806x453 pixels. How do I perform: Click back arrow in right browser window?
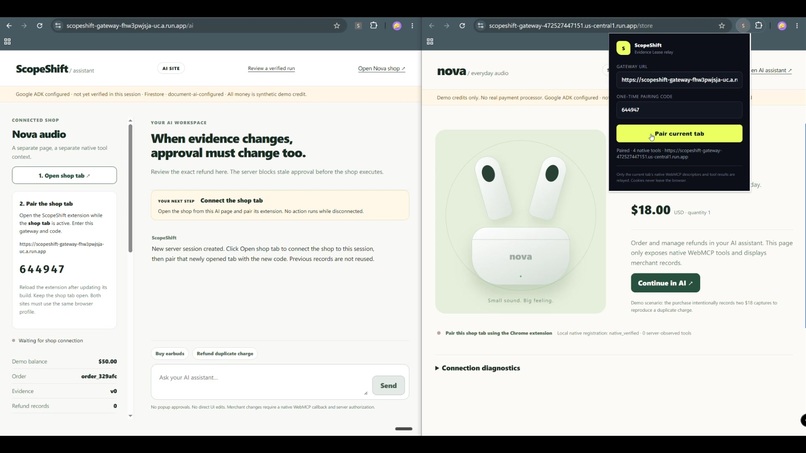pos(432,25)
